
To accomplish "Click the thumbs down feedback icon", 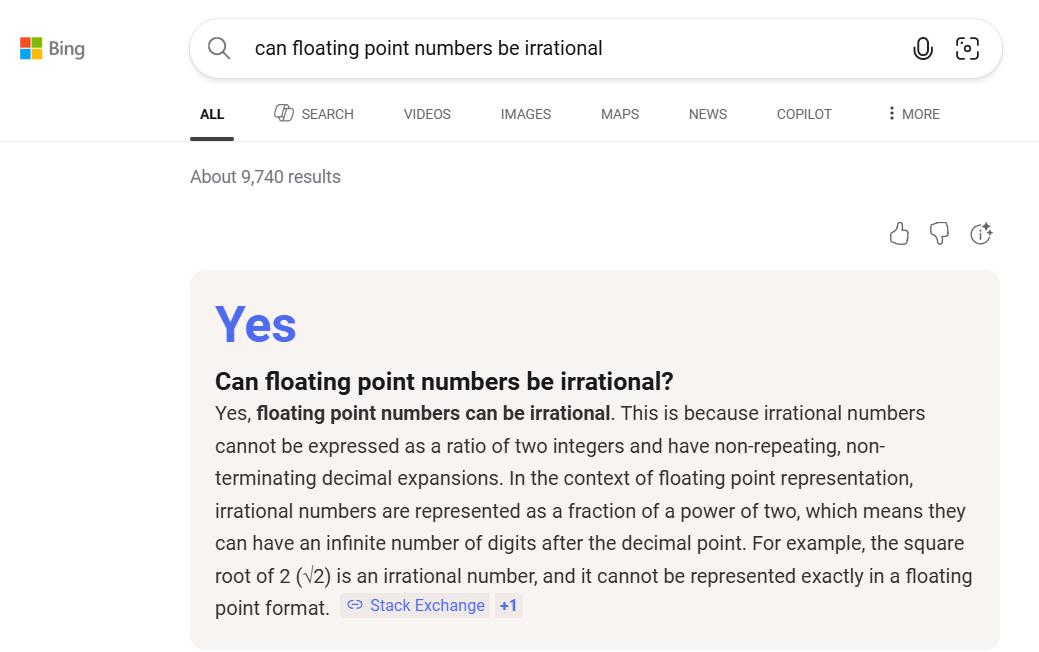I will pos(939,234).
